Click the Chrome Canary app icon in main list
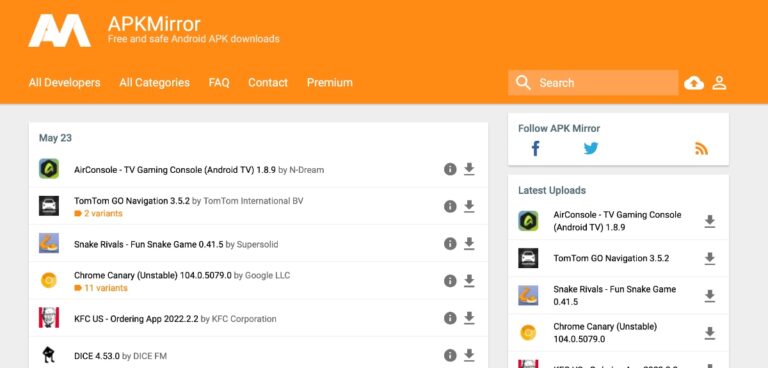The height and width of the screenshot is (368, 768). point(49,280)
